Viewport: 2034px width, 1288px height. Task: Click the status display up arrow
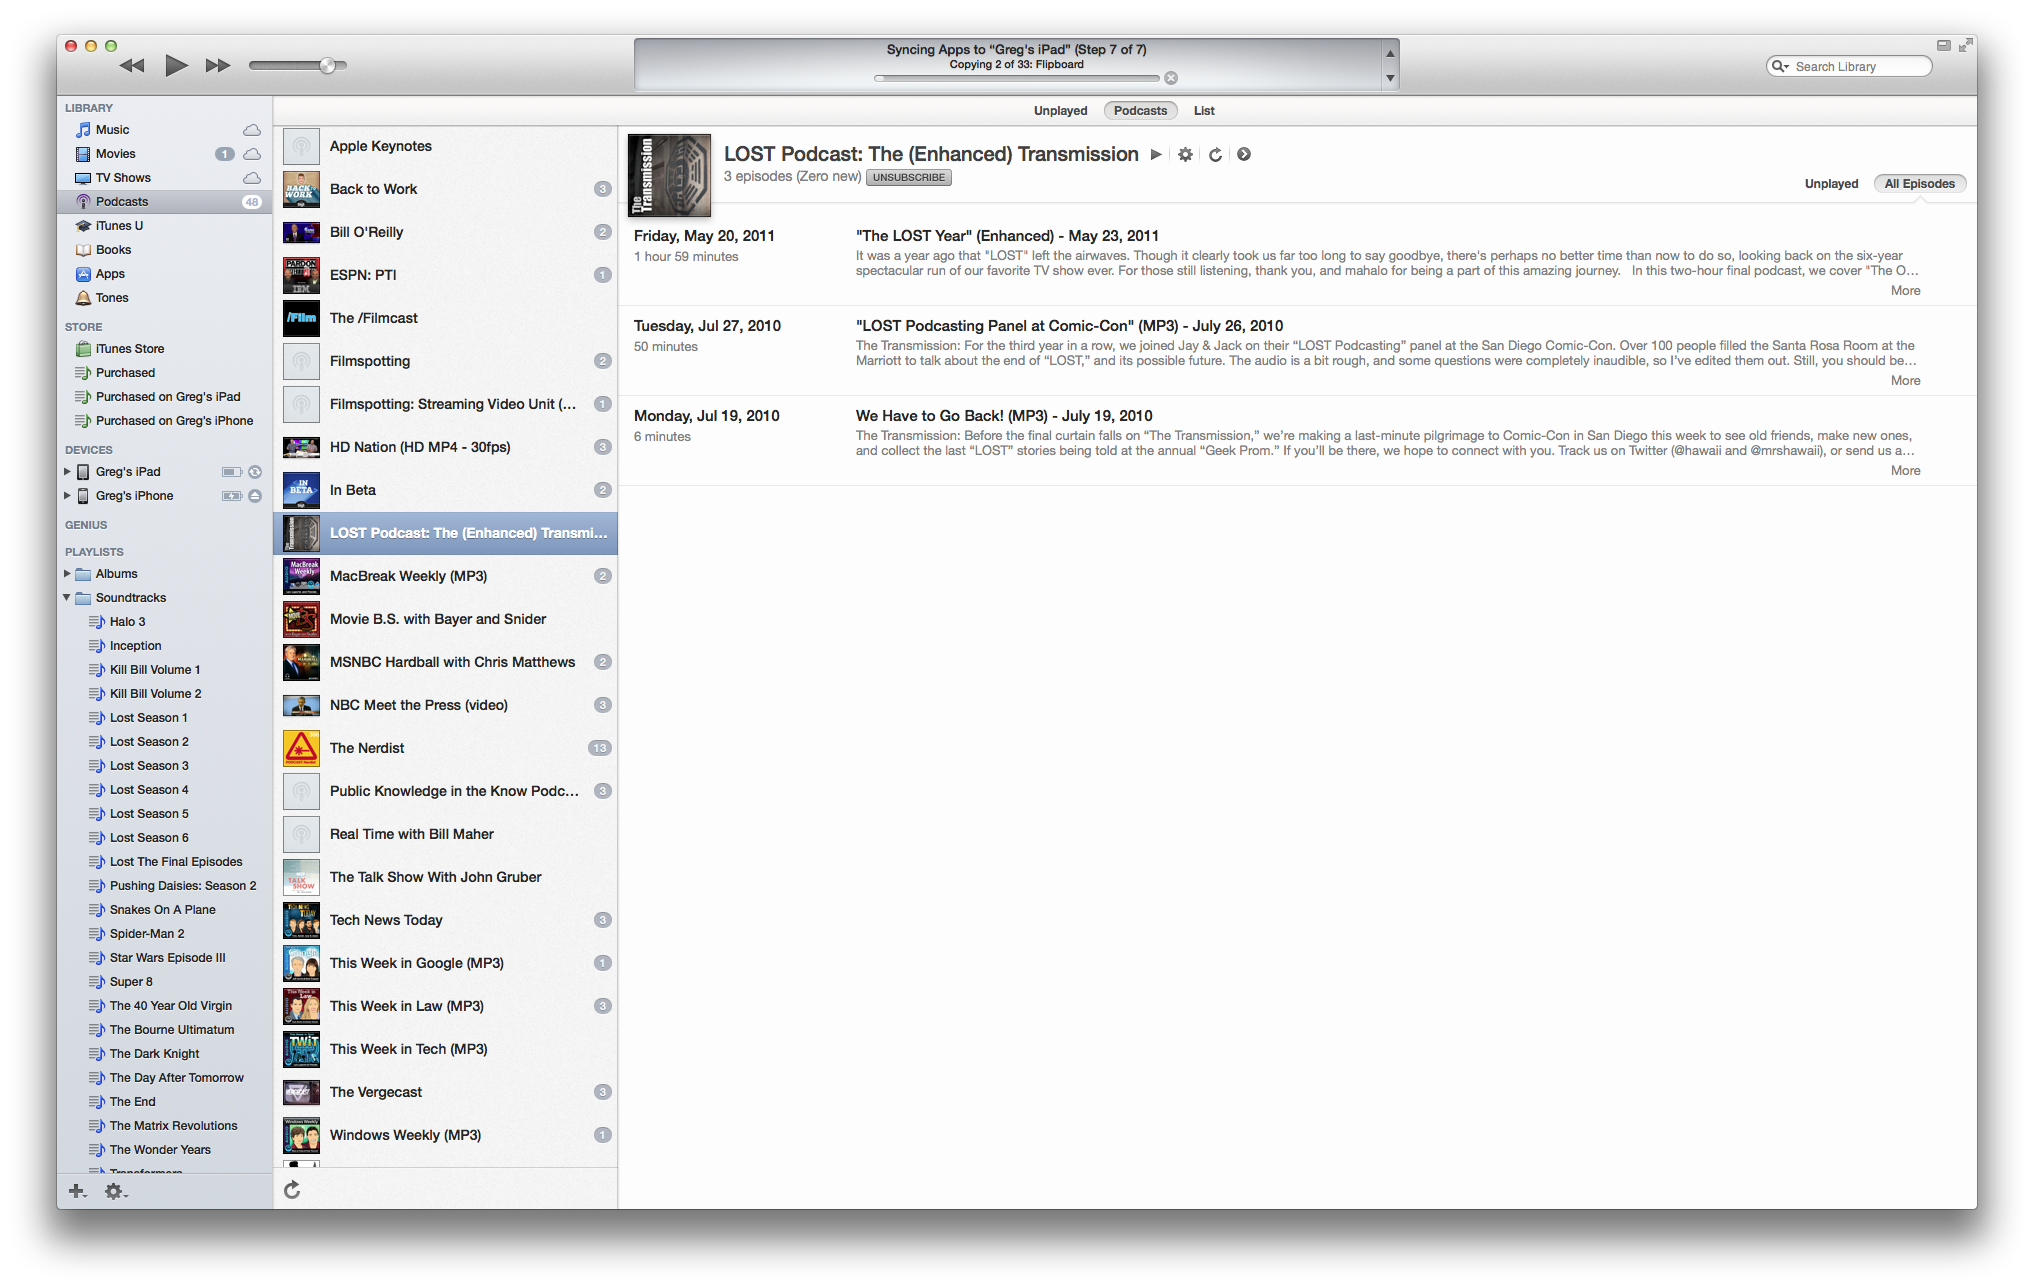(1390, 53)
